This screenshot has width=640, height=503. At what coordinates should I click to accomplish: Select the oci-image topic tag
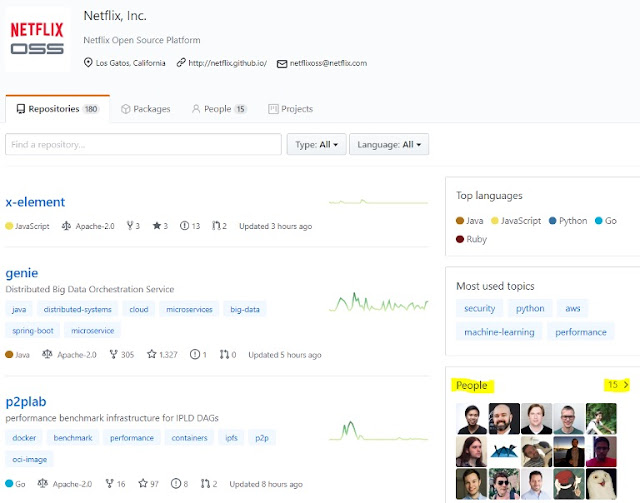tap(29, 460)
